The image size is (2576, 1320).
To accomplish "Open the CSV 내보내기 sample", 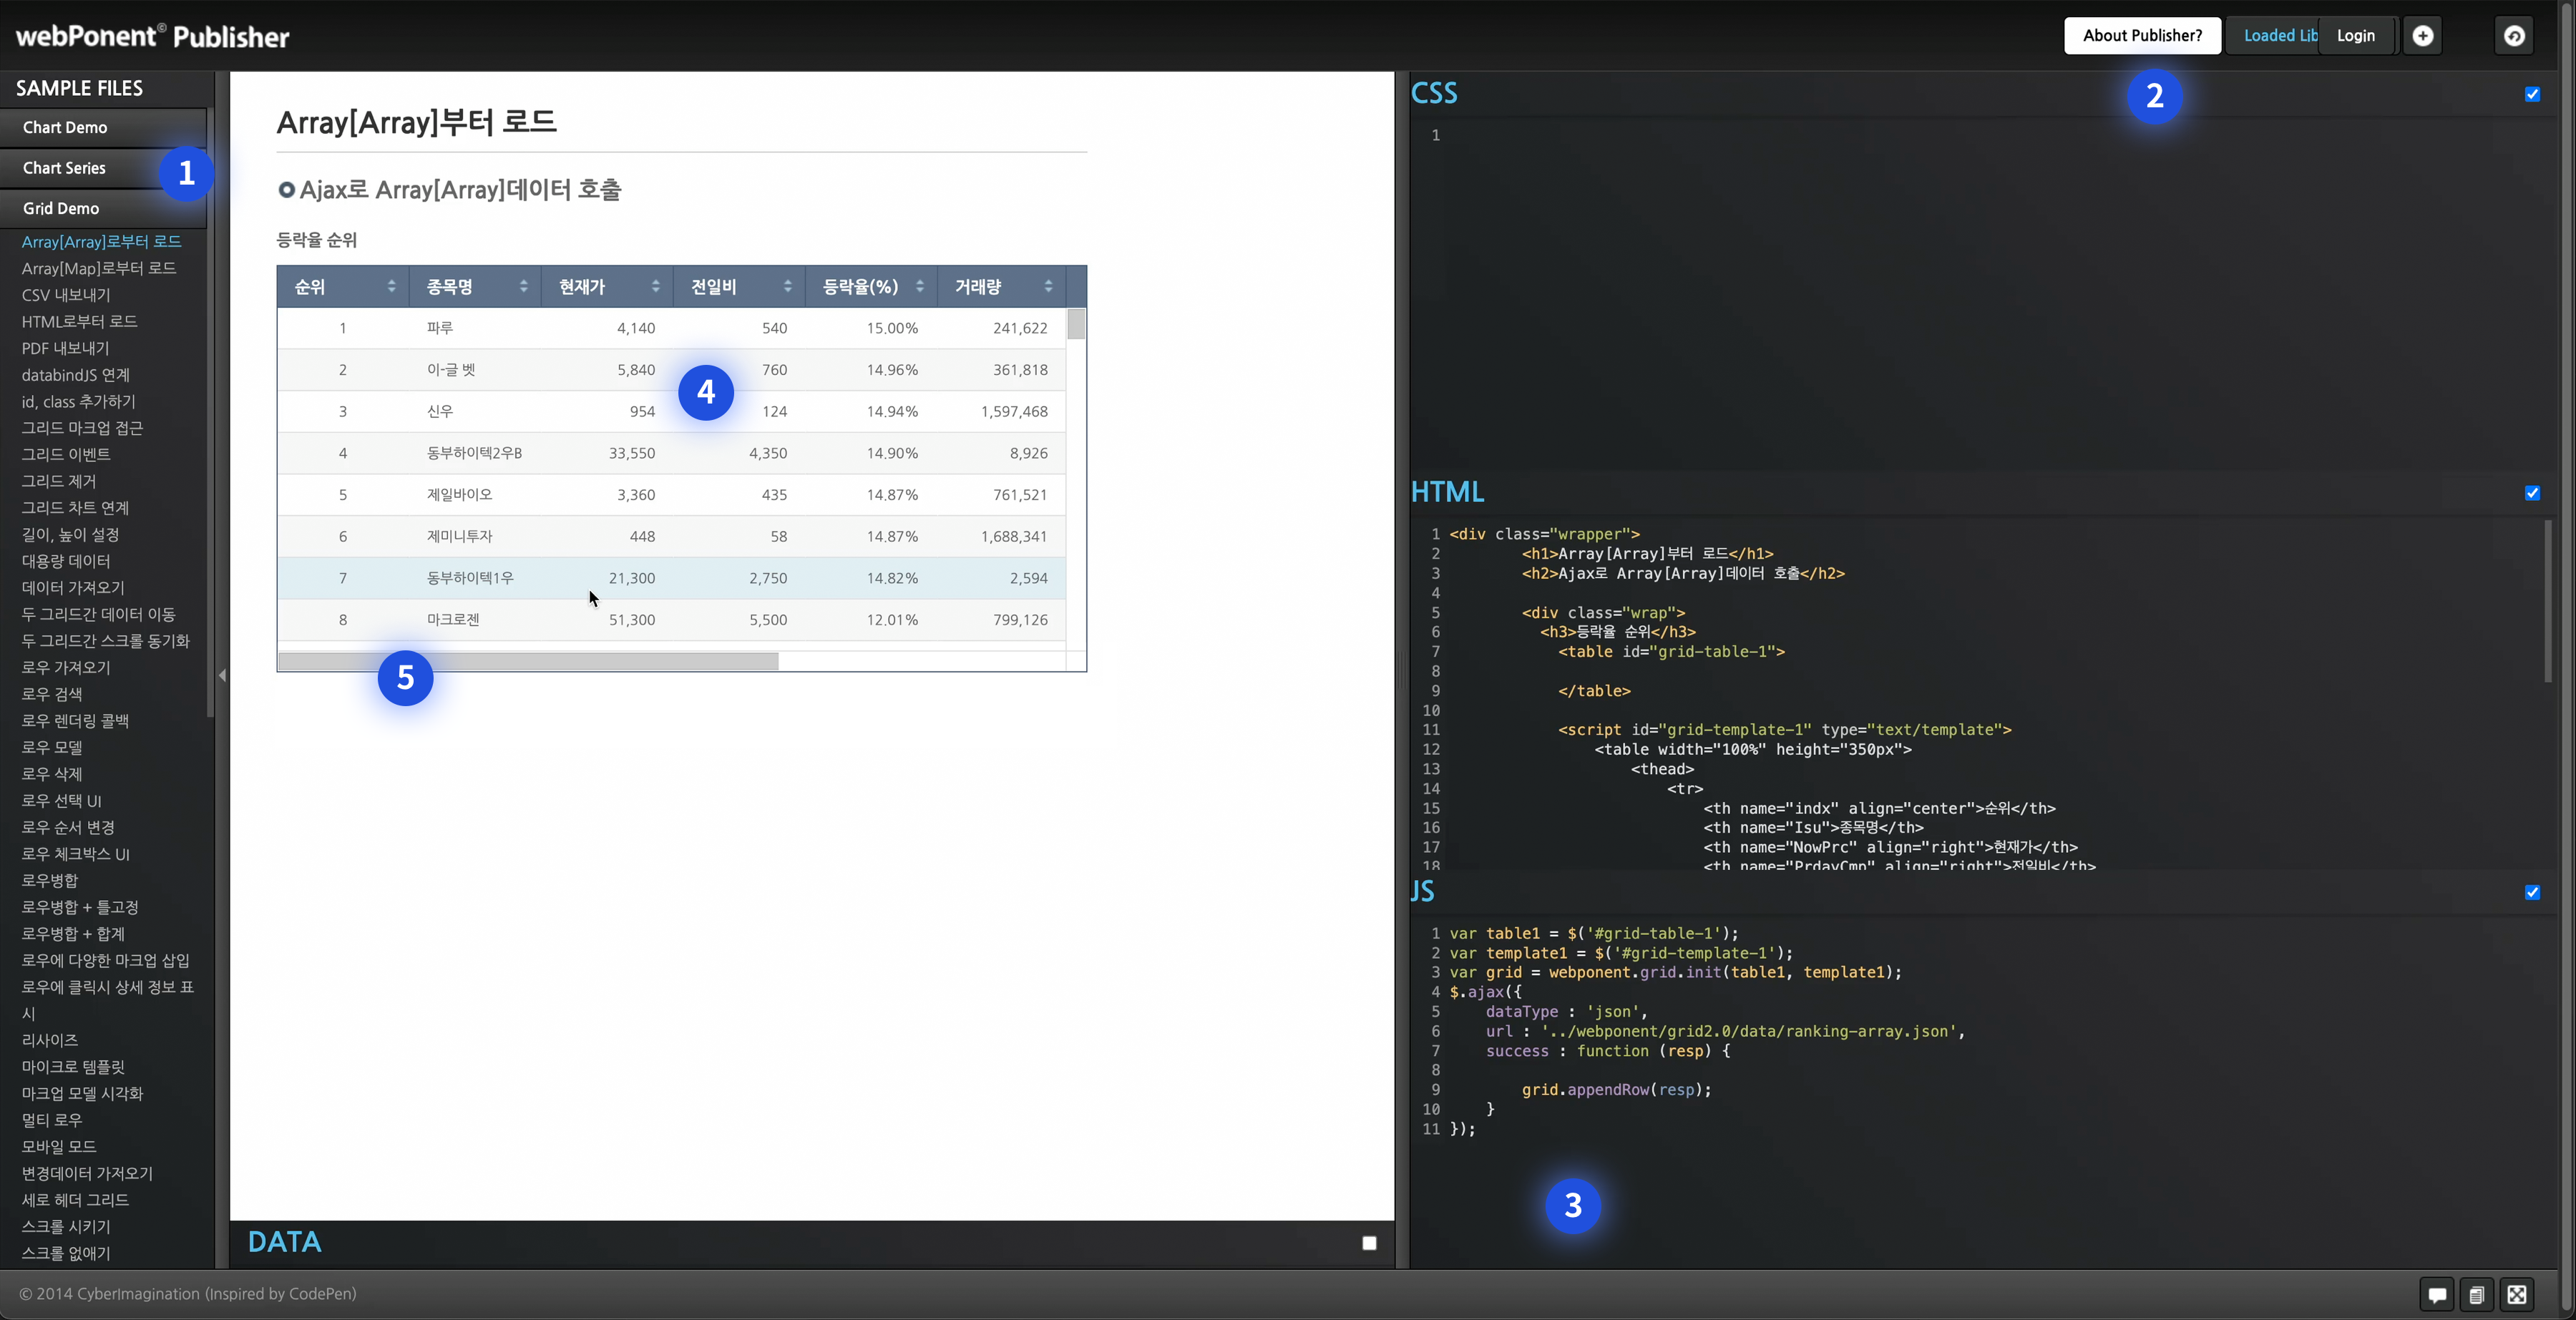I will [66, 295].
